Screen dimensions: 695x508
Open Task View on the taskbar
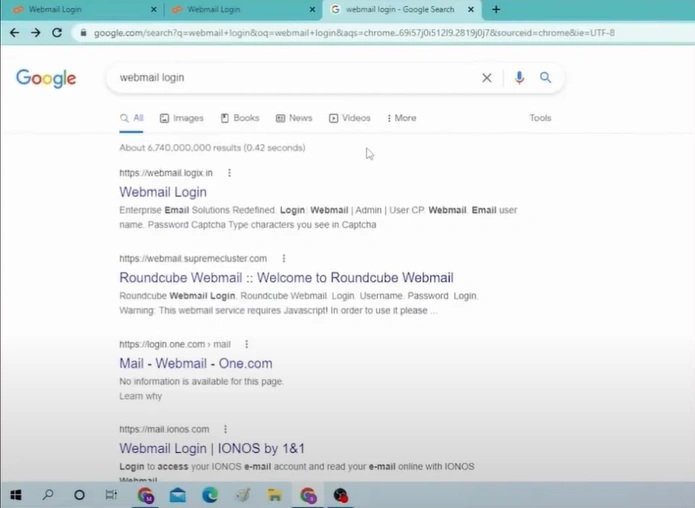[x=111, y=495]
